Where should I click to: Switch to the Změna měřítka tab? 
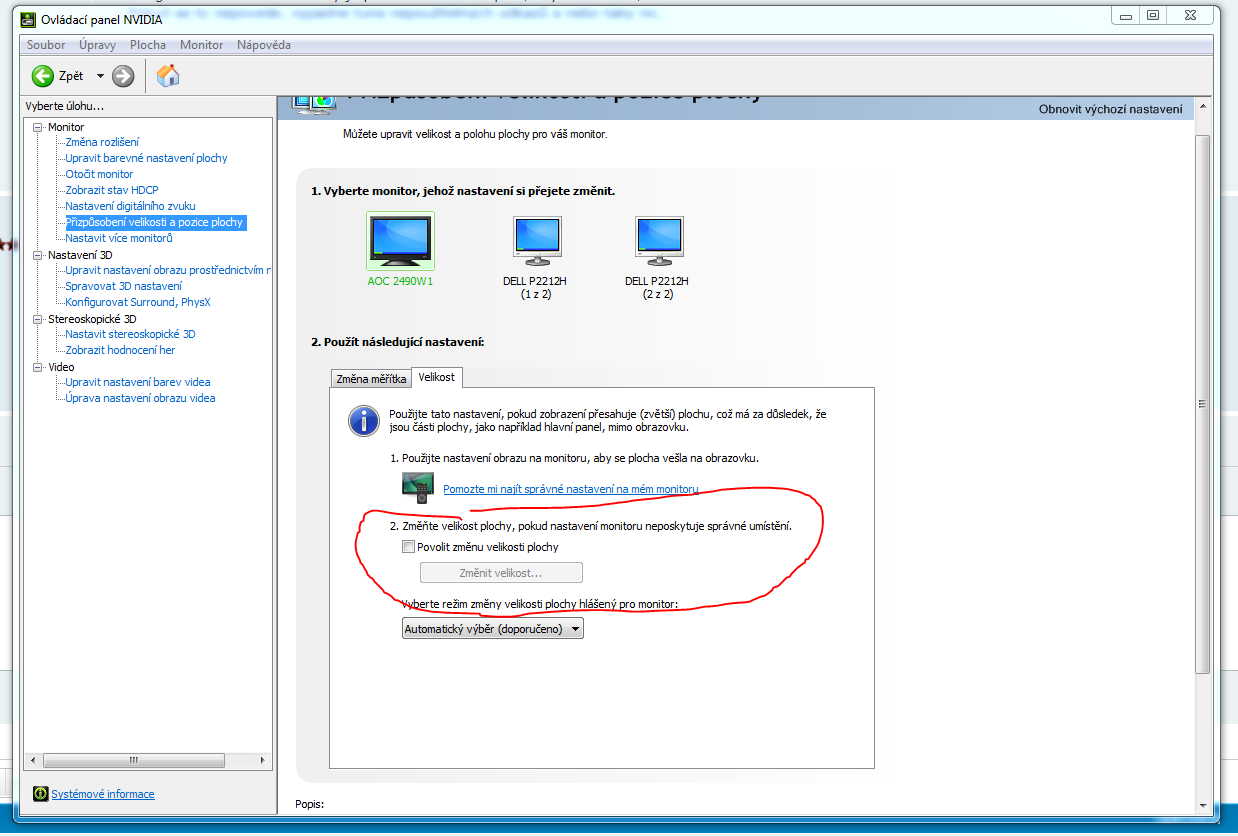[371, 378]
